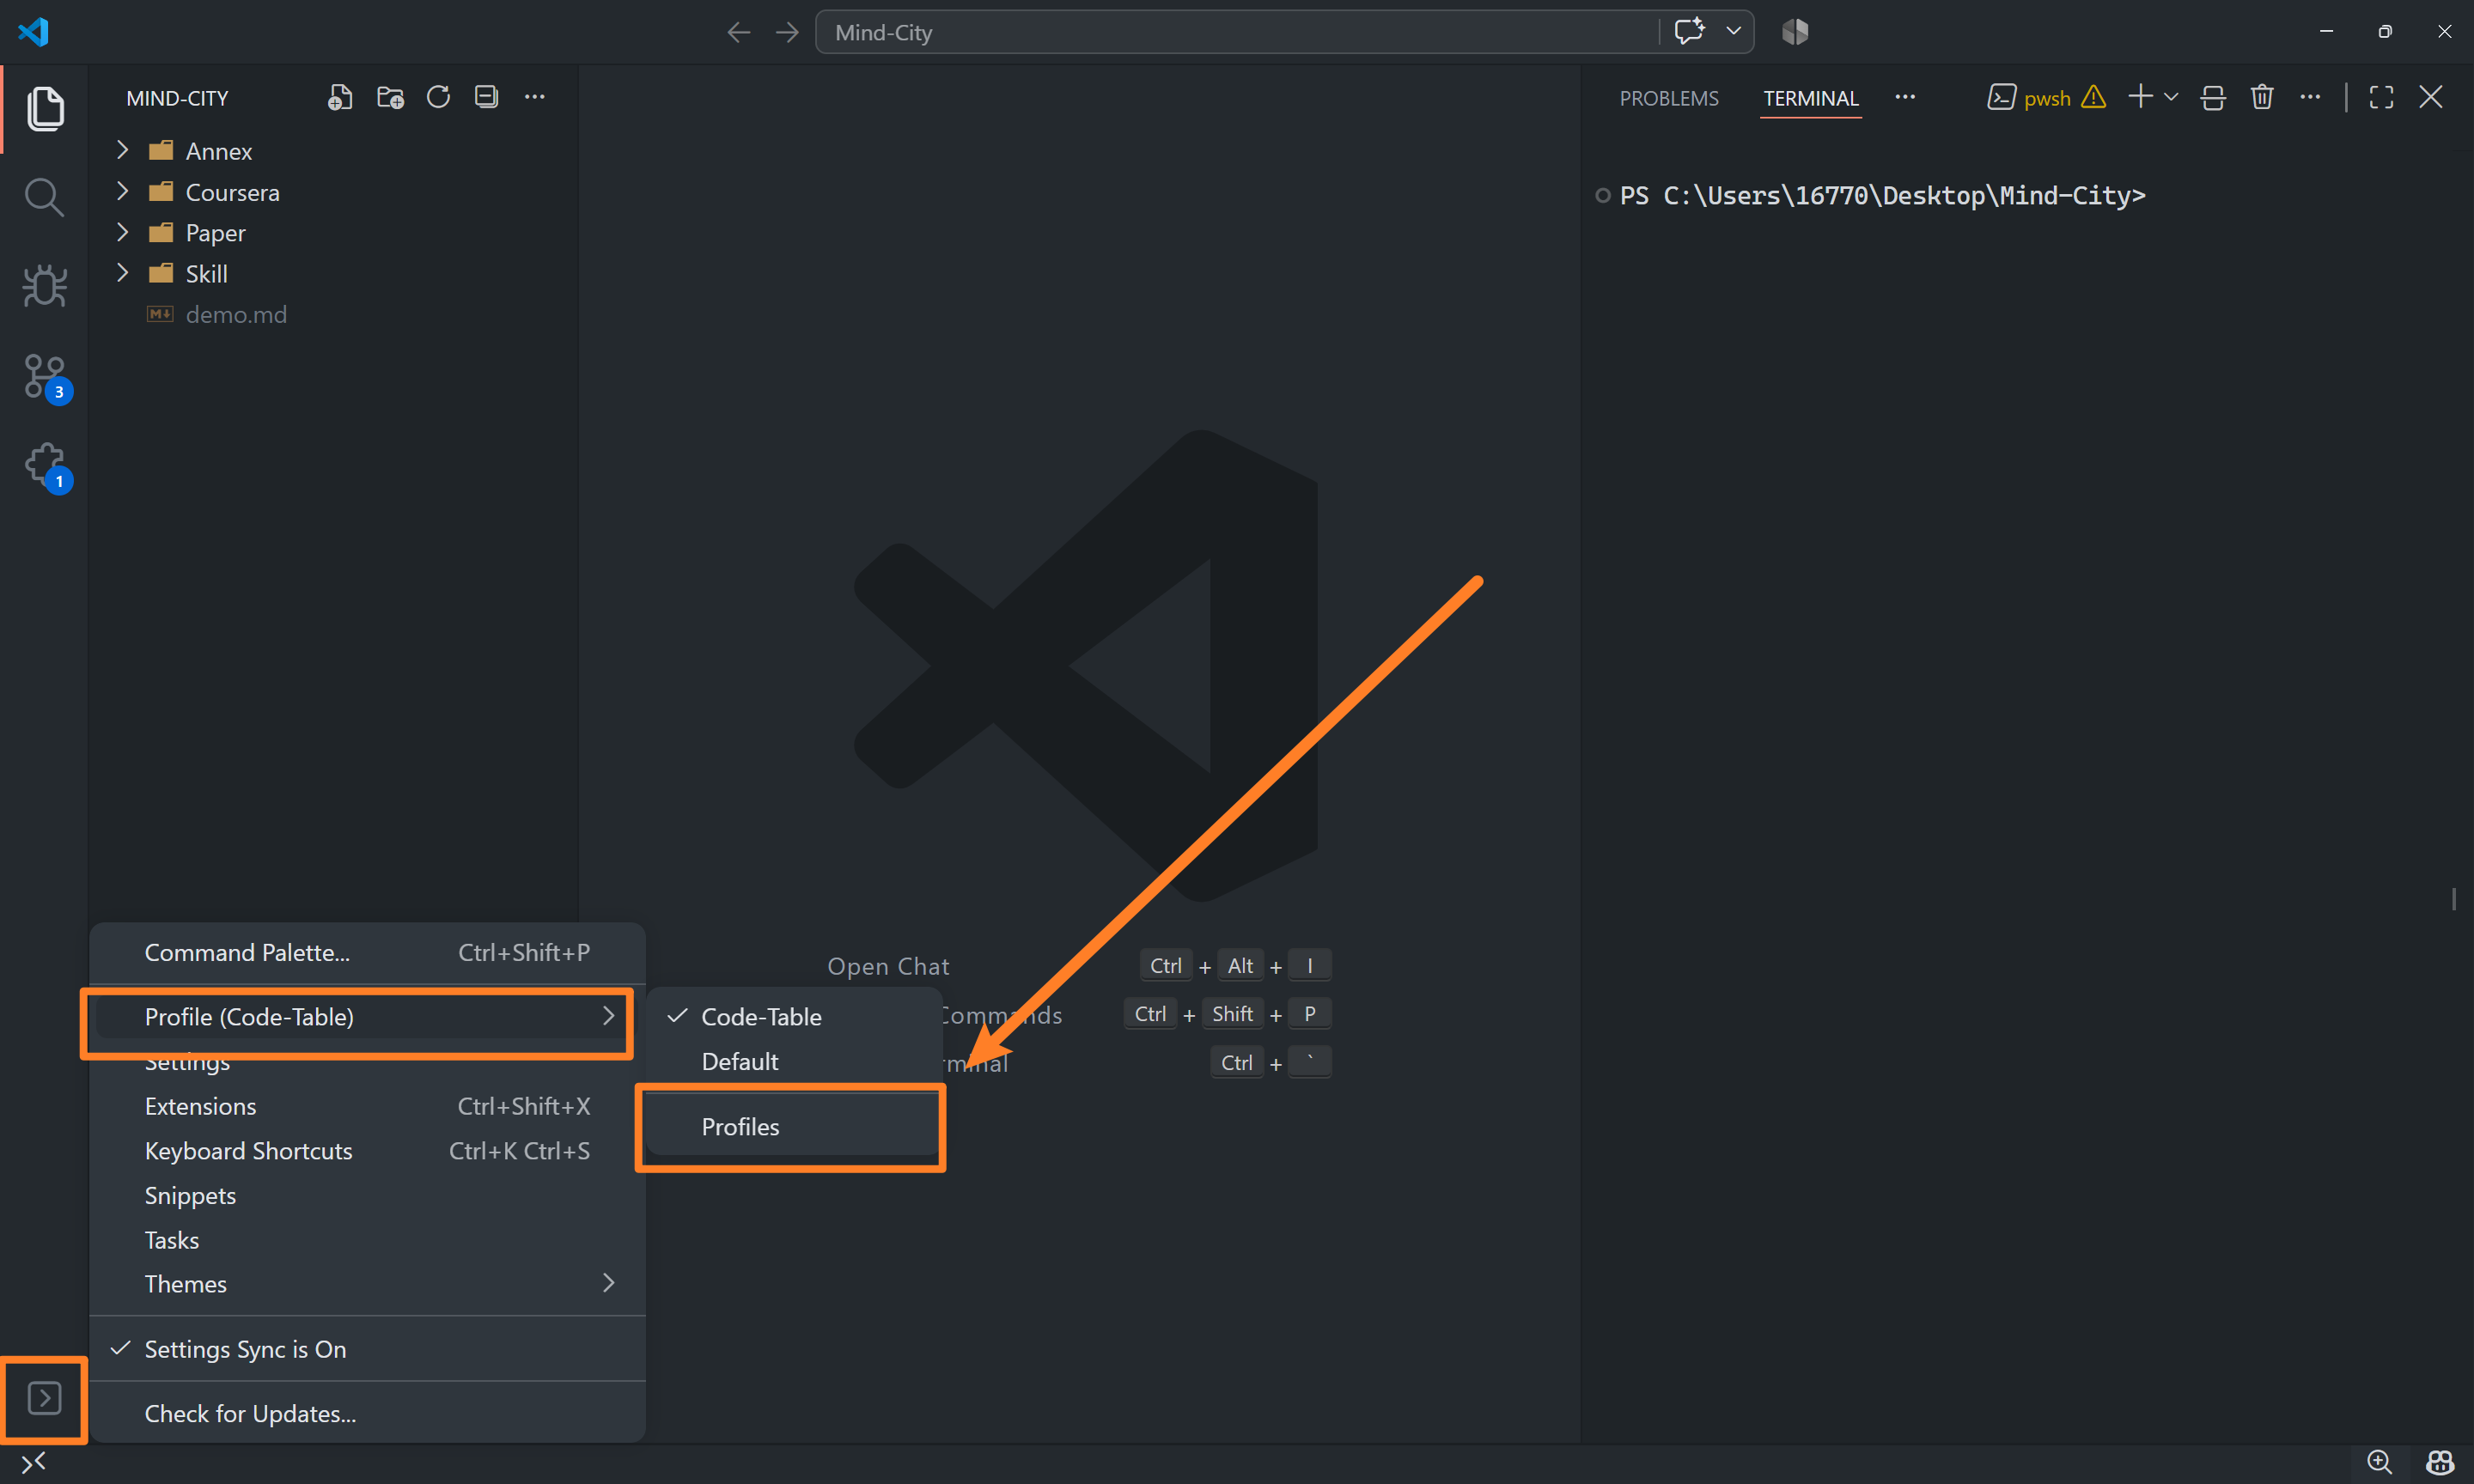Open Tasks menu entry
This screenshot has height=1484, width=2474.
367,1240
